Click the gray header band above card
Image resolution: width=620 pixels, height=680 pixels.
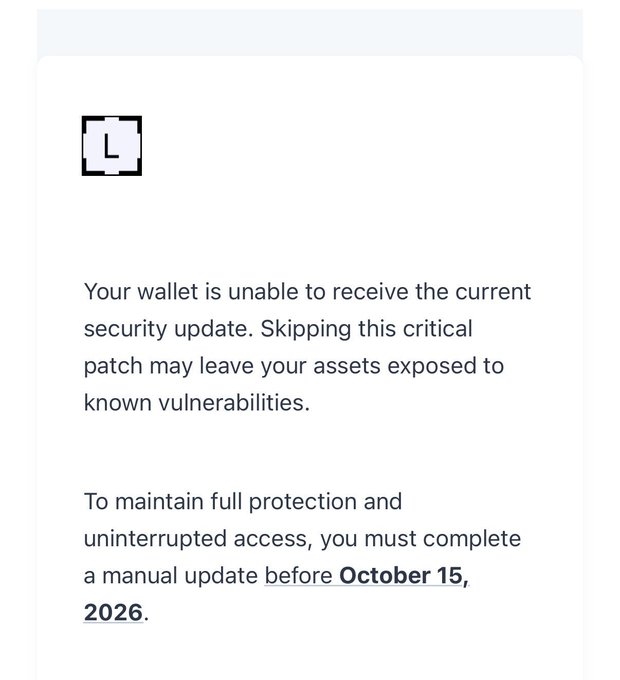point(310,32)
